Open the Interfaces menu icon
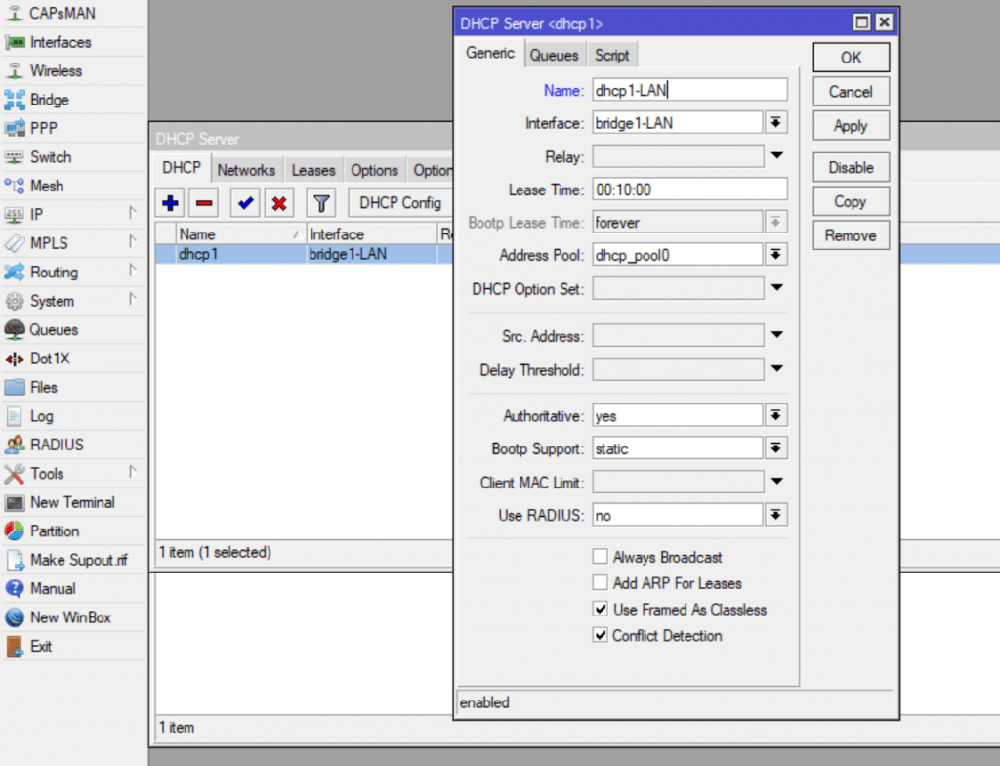 pyautogui.click(x=15, y=42)
